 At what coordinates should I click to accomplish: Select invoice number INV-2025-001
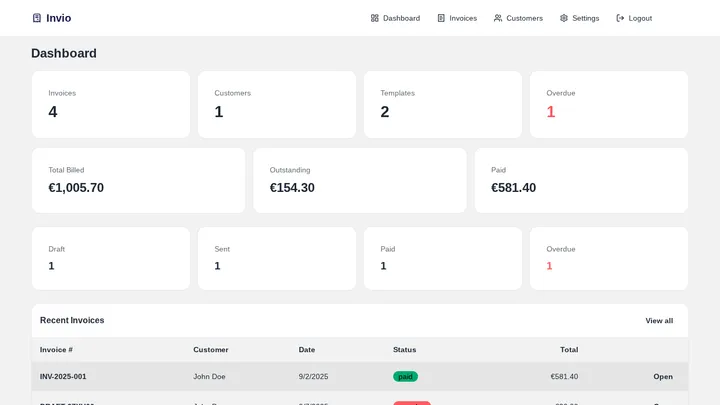[63, 377]
